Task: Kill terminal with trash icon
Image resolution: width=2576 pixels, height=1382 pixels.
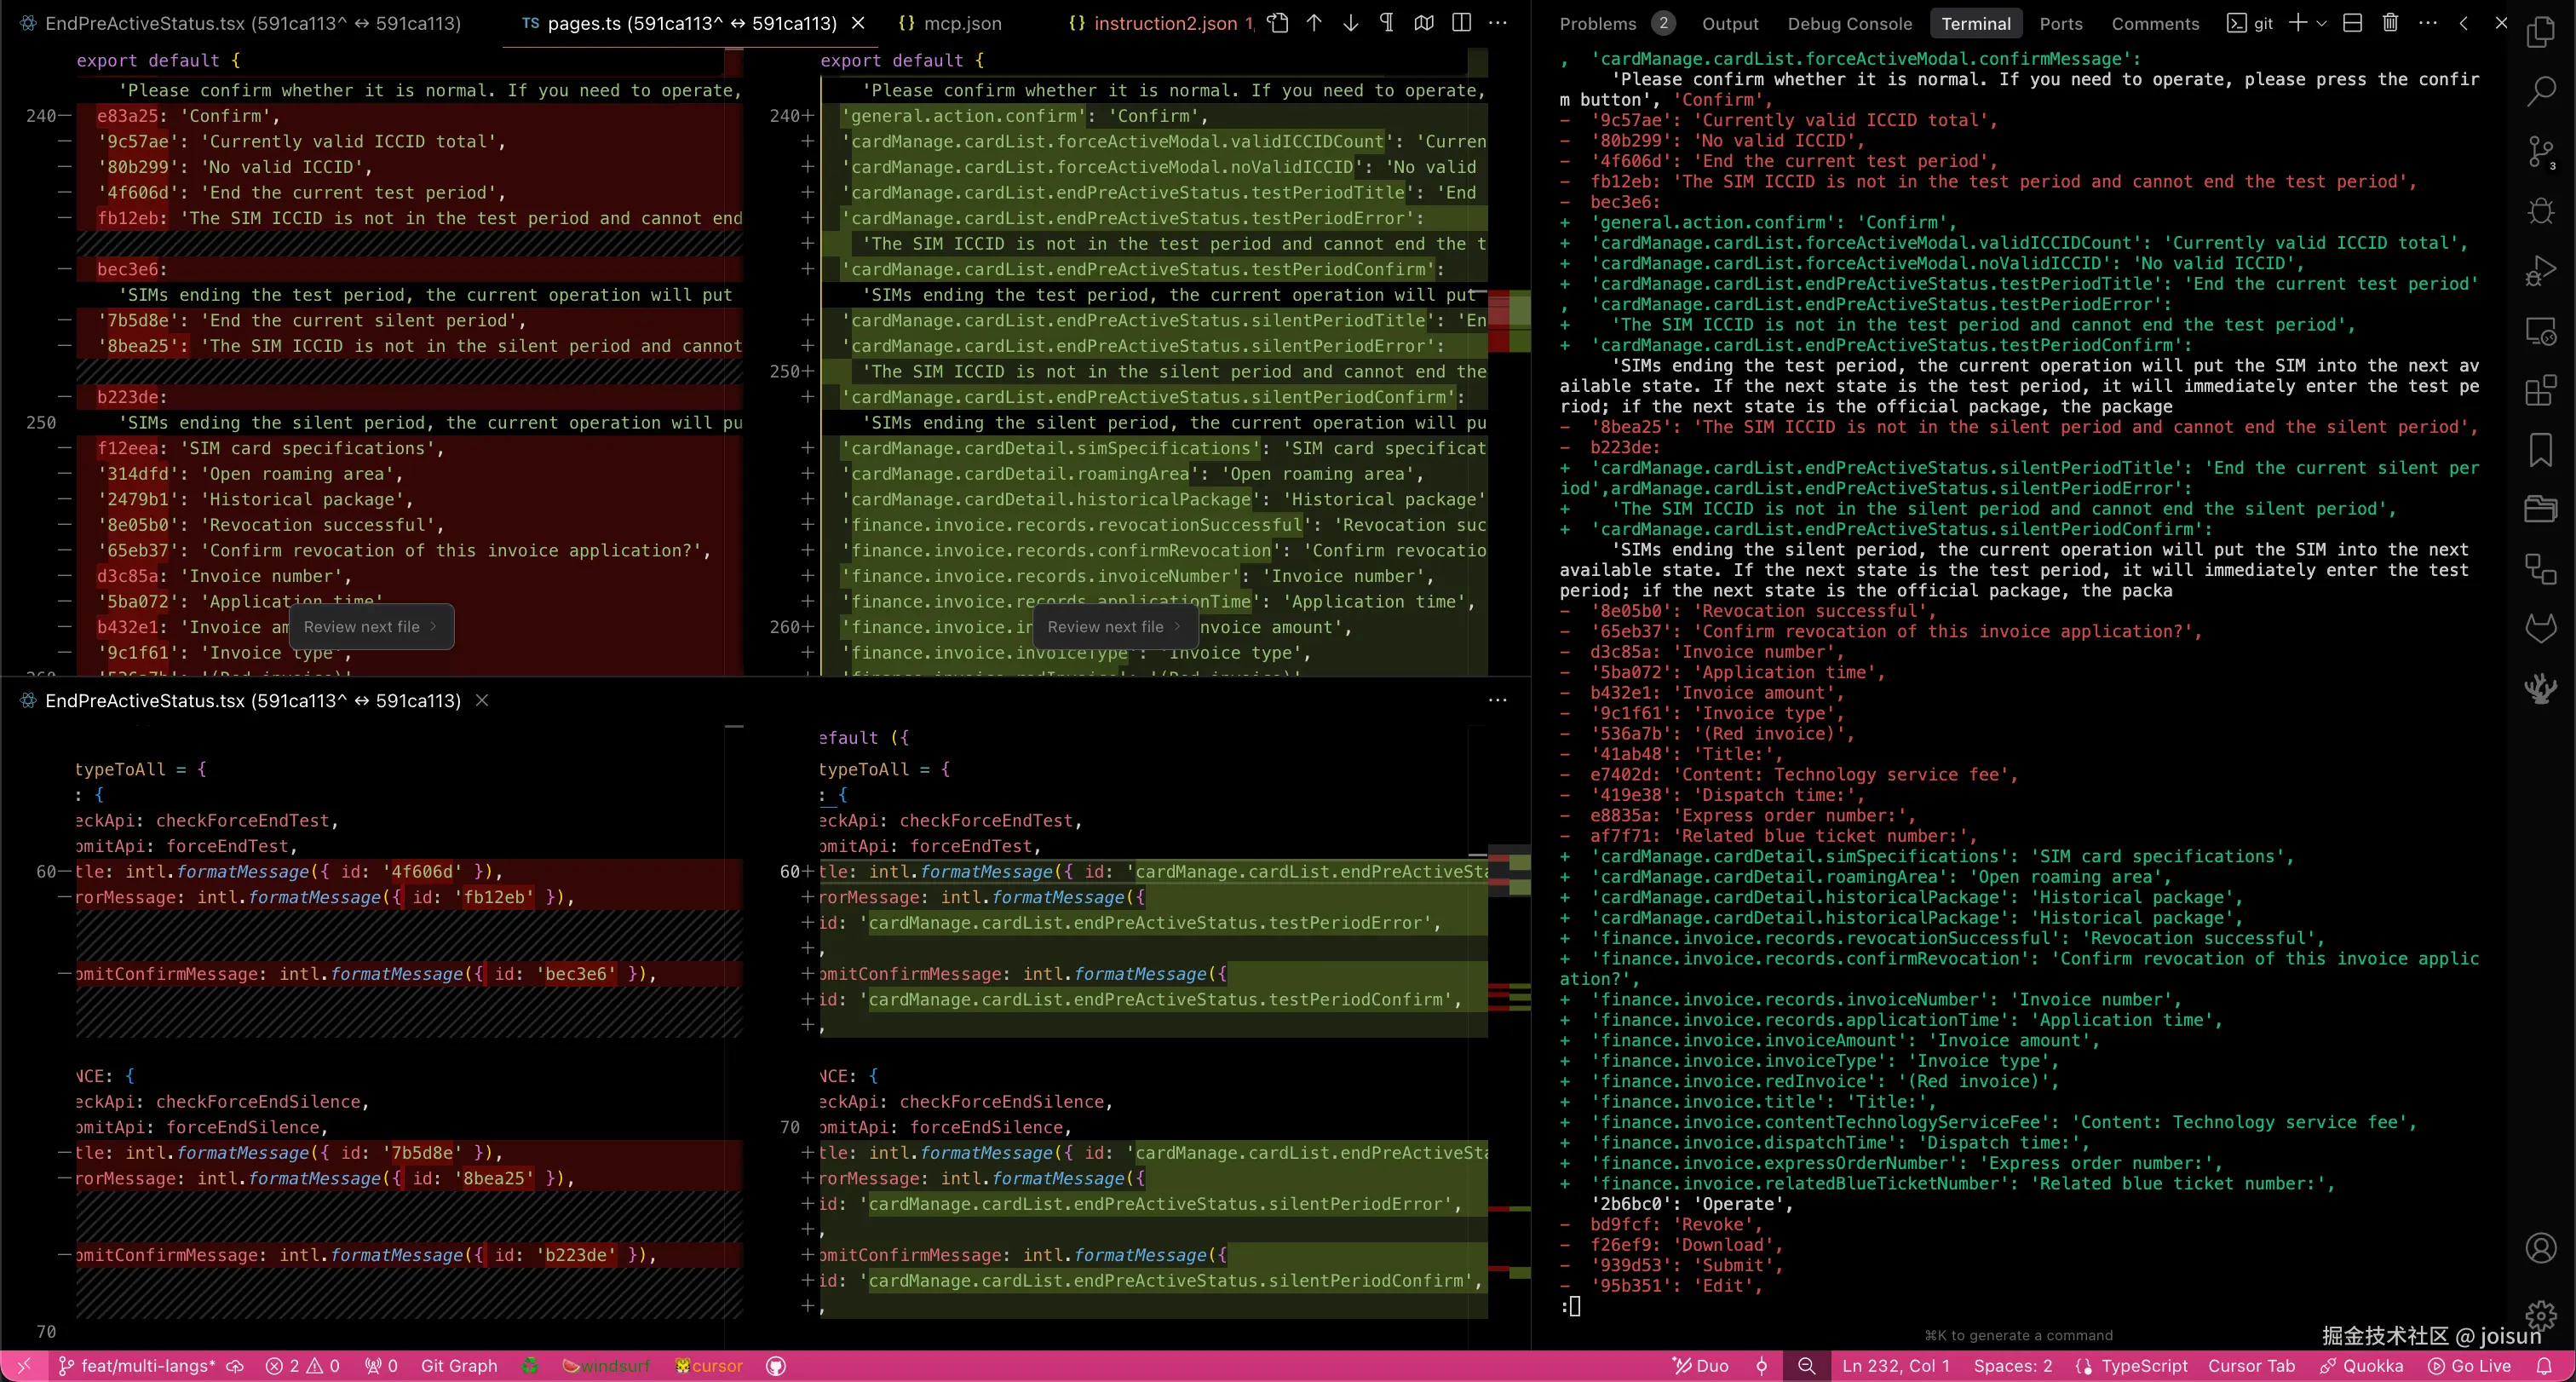Action: (2390, 23)
